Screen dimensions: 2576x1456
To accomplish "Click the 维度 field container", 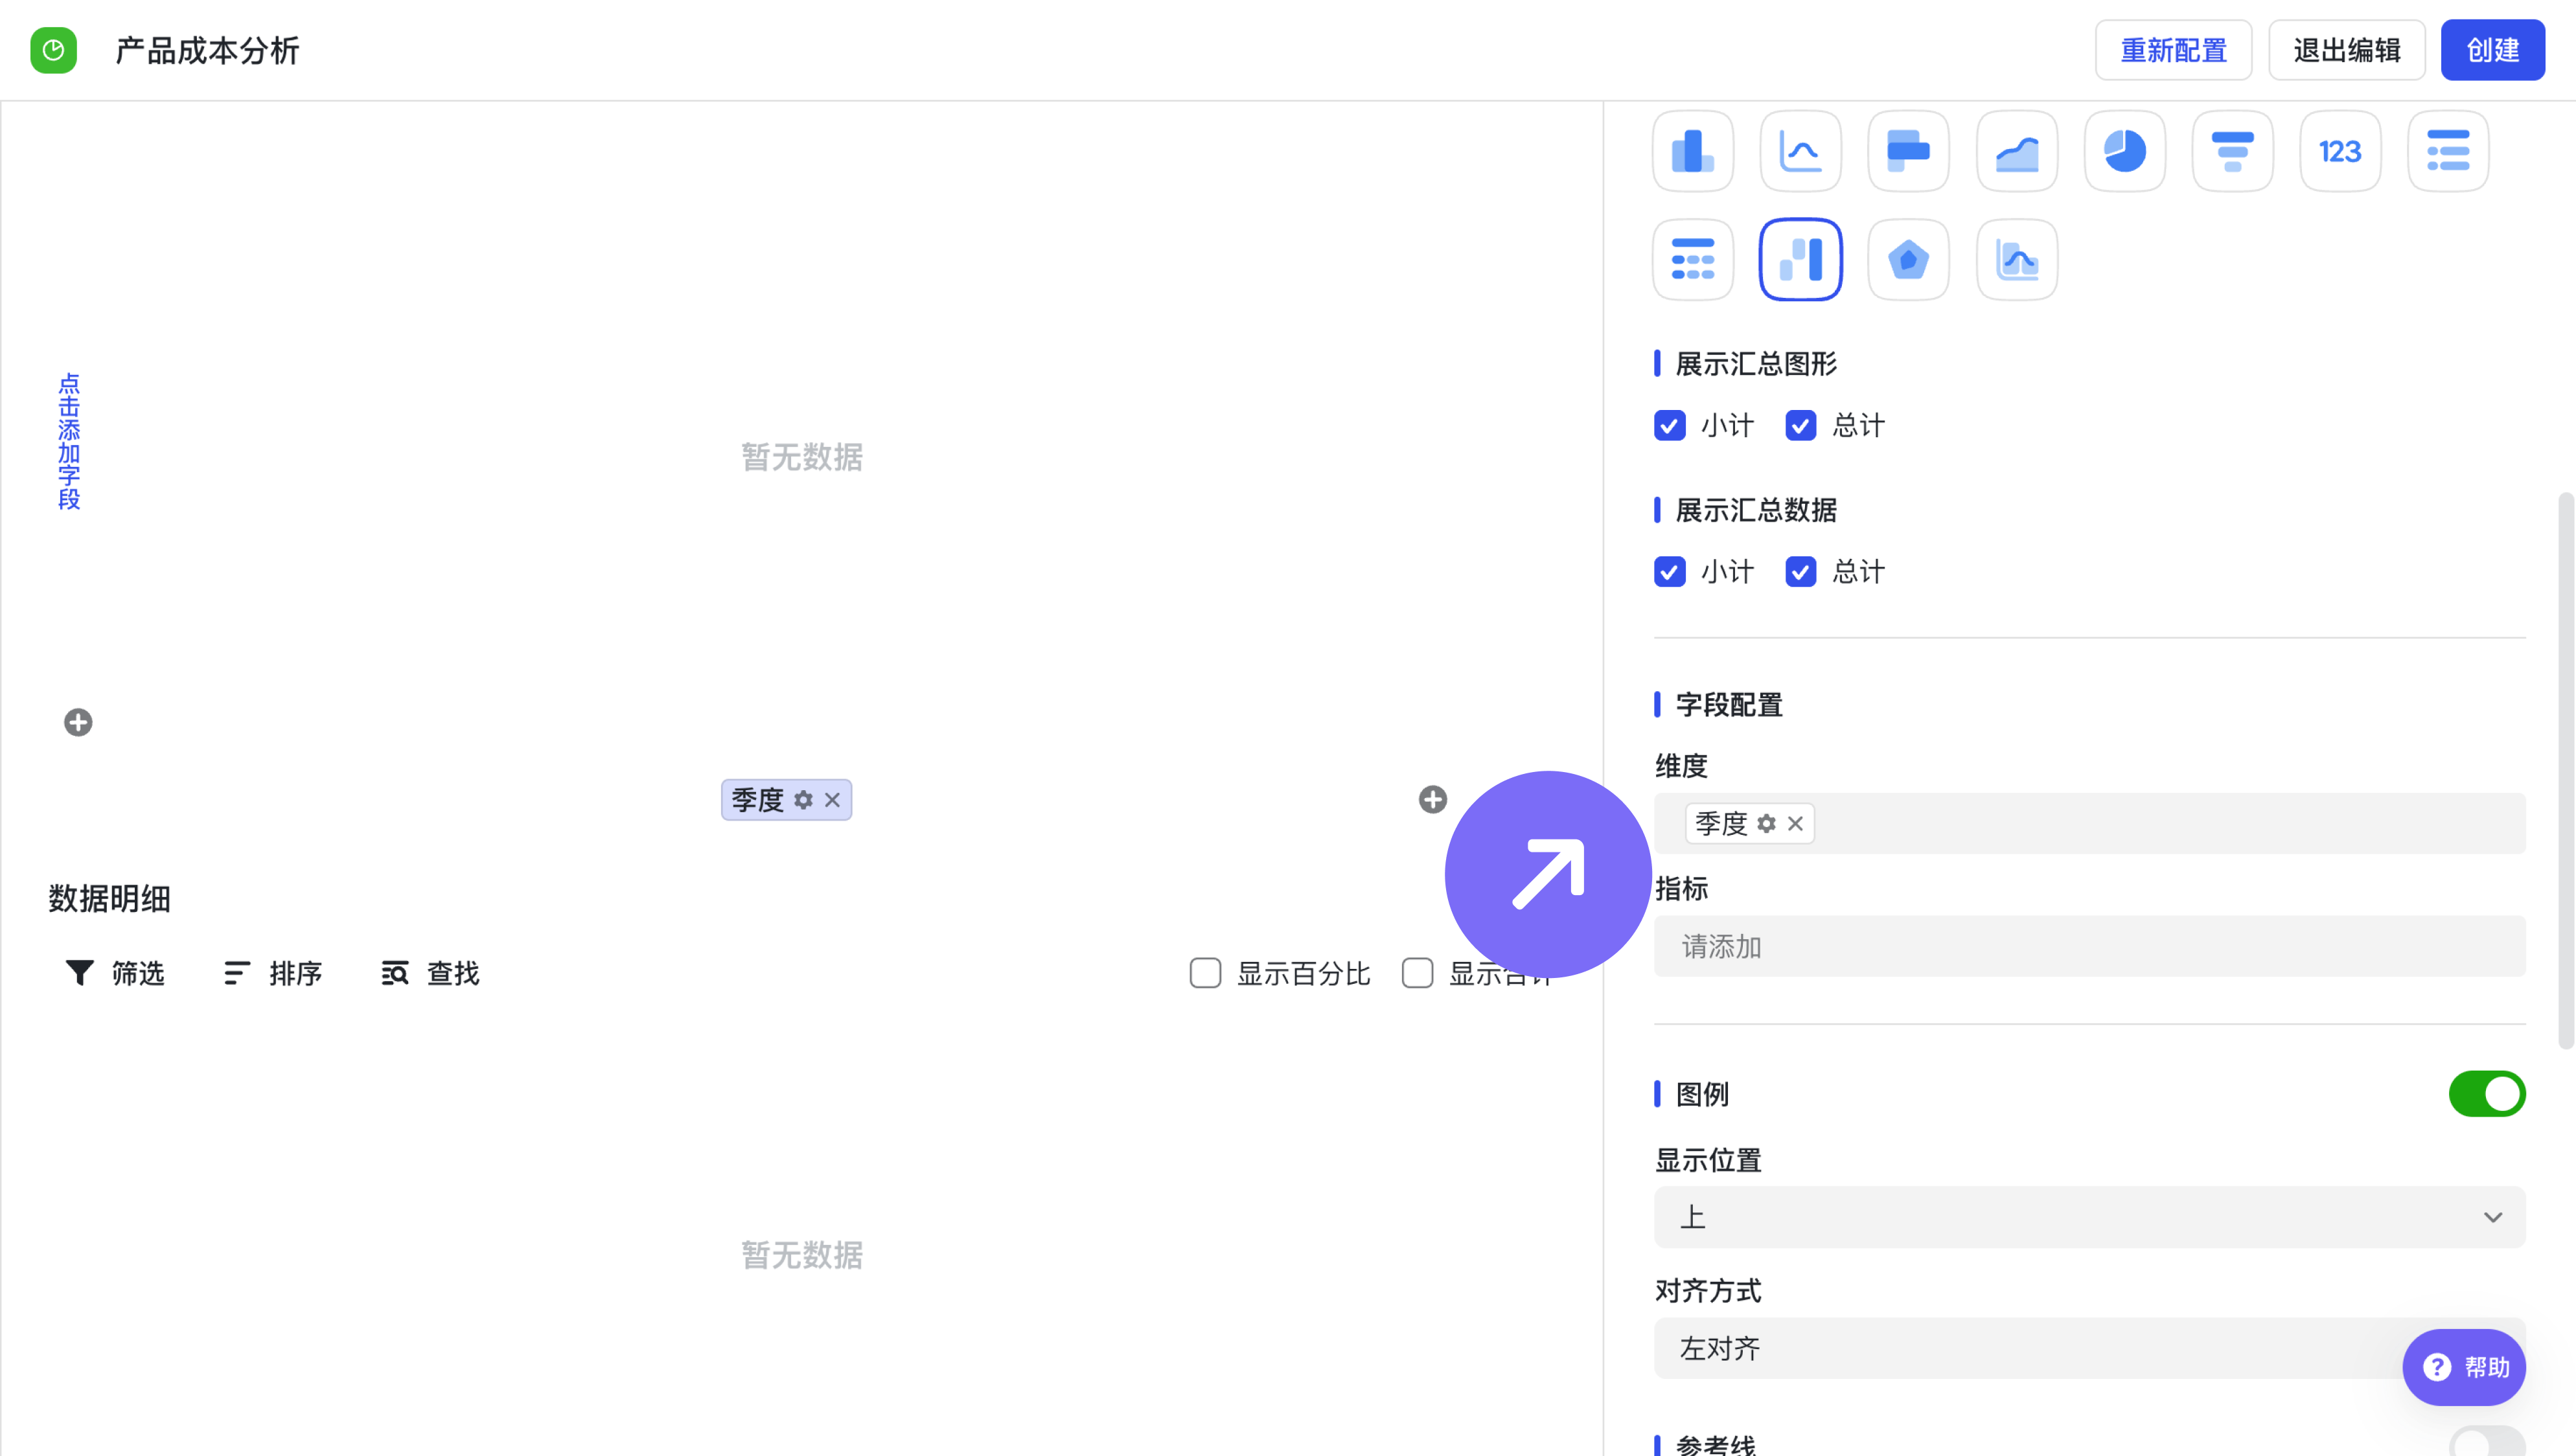I will tap(2089, 823).
